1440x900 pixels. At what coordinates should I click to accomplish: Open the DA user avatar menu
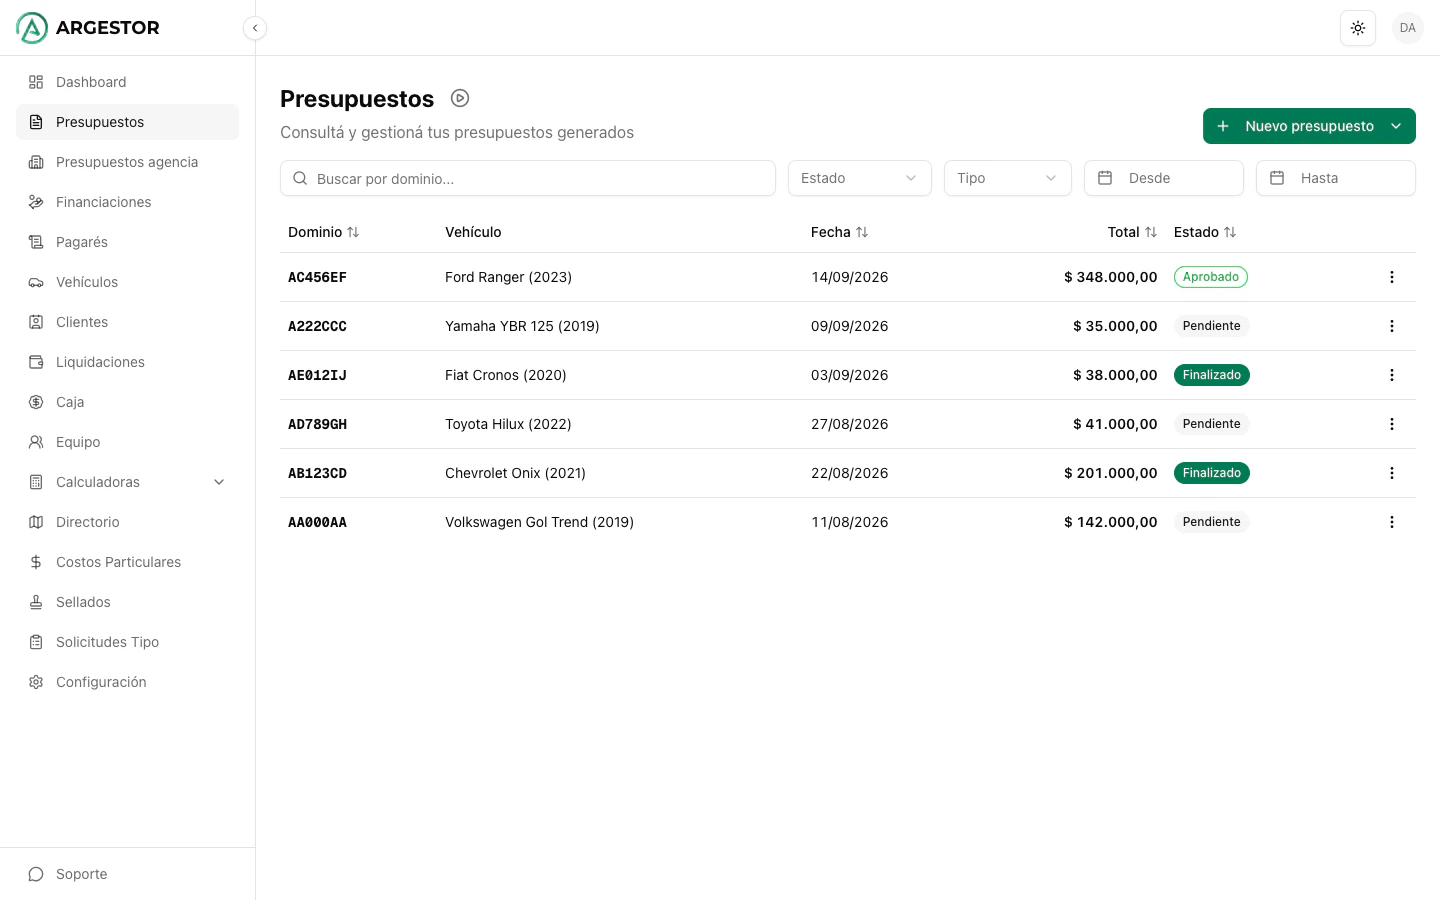1408,28
